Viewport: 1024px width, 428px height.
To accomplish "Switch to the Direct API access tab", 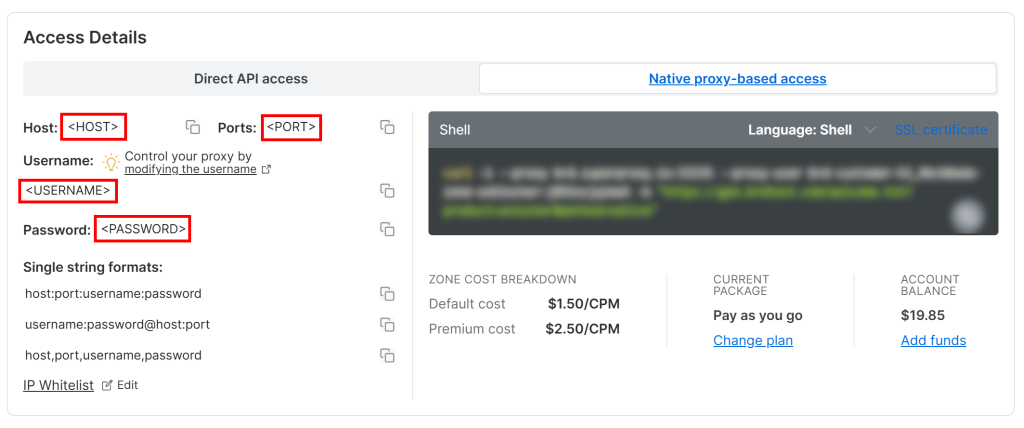I will point(250,78).
